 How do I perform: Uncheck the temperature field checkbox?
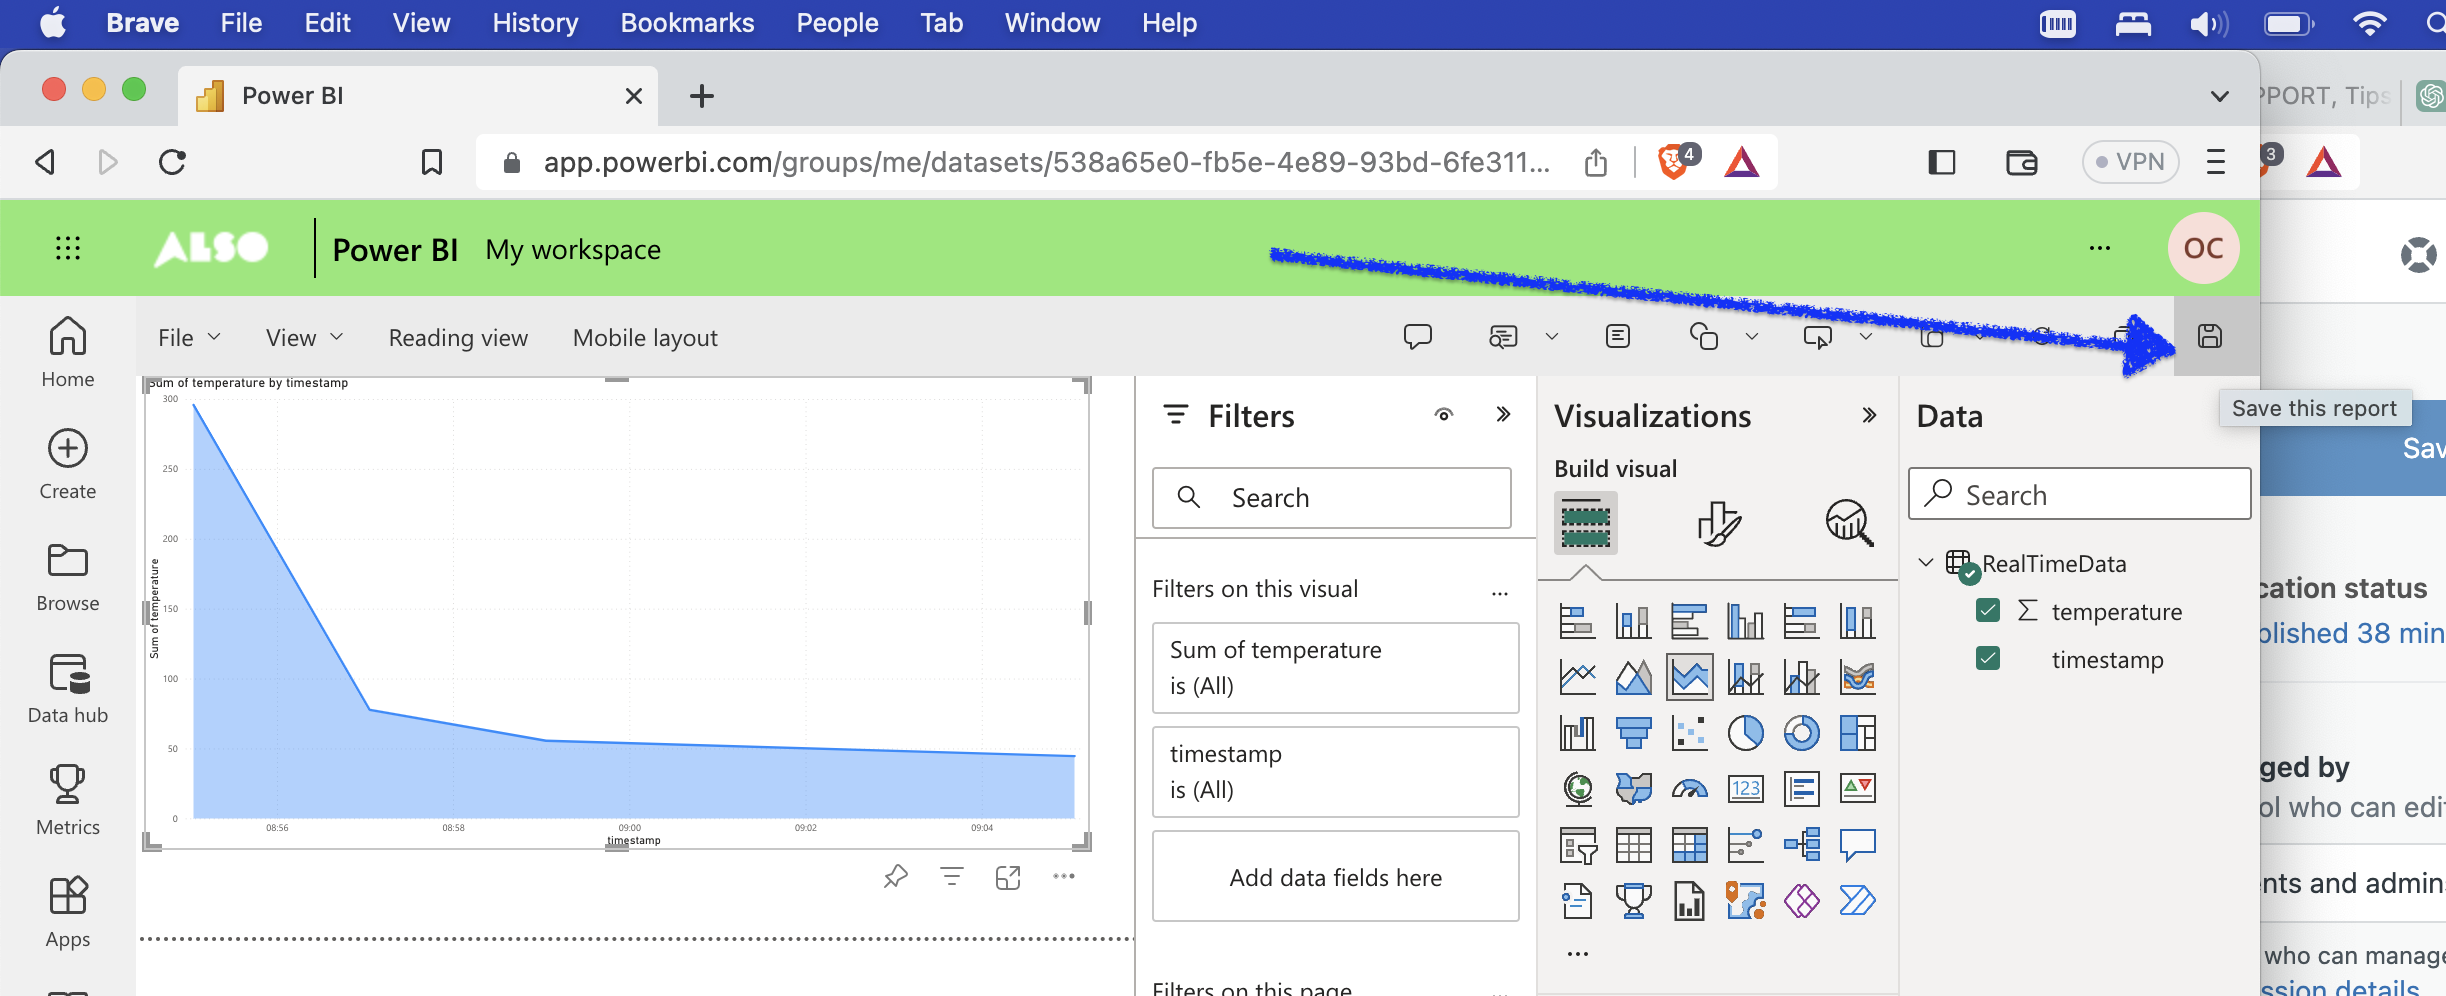tap(1988, 610)
